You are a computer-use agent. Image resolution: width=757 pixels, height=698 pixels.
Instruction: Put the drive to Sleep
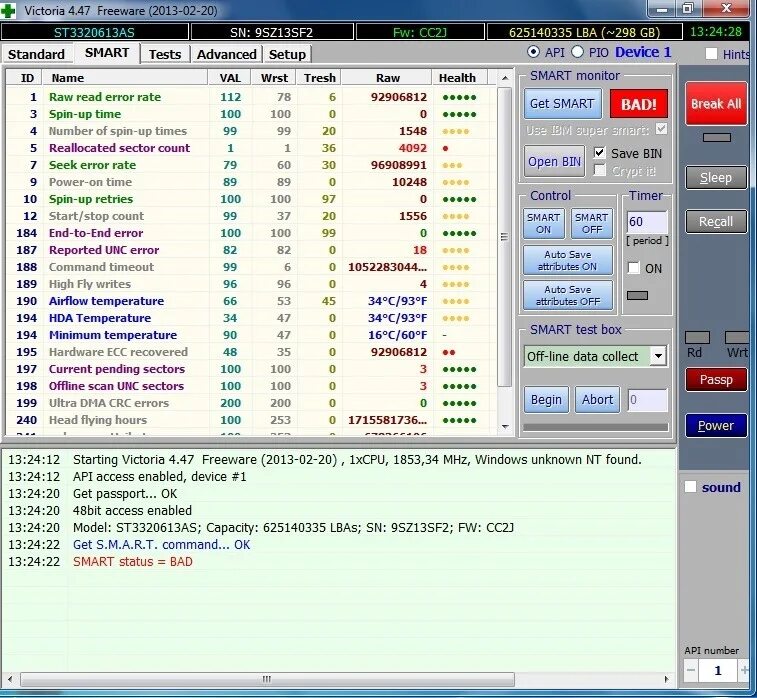click(x=716, y=178)
